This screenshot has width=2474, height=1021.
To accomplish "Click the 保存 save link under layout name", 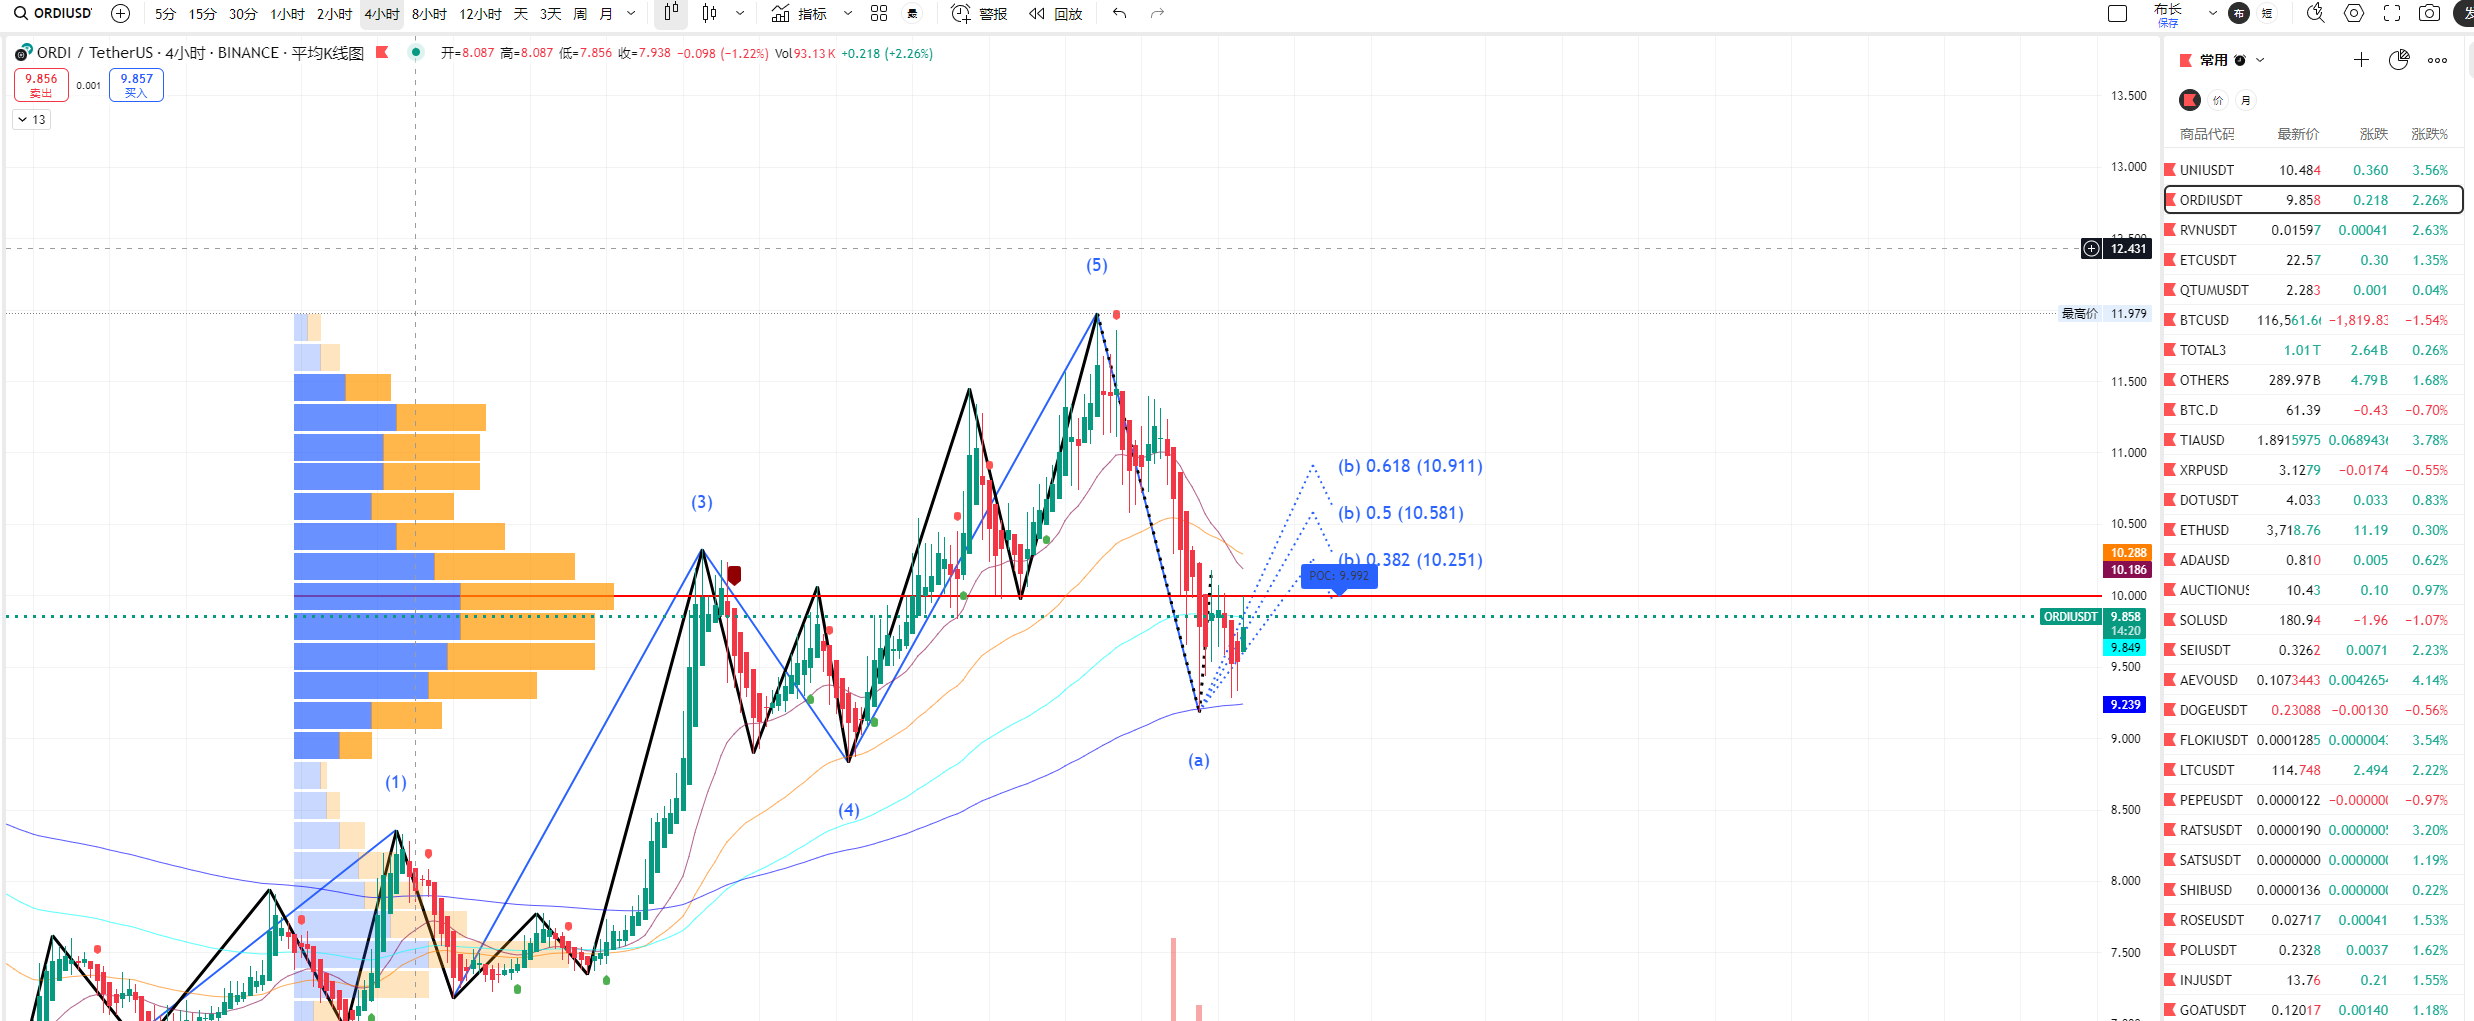I will [2168, 22].
